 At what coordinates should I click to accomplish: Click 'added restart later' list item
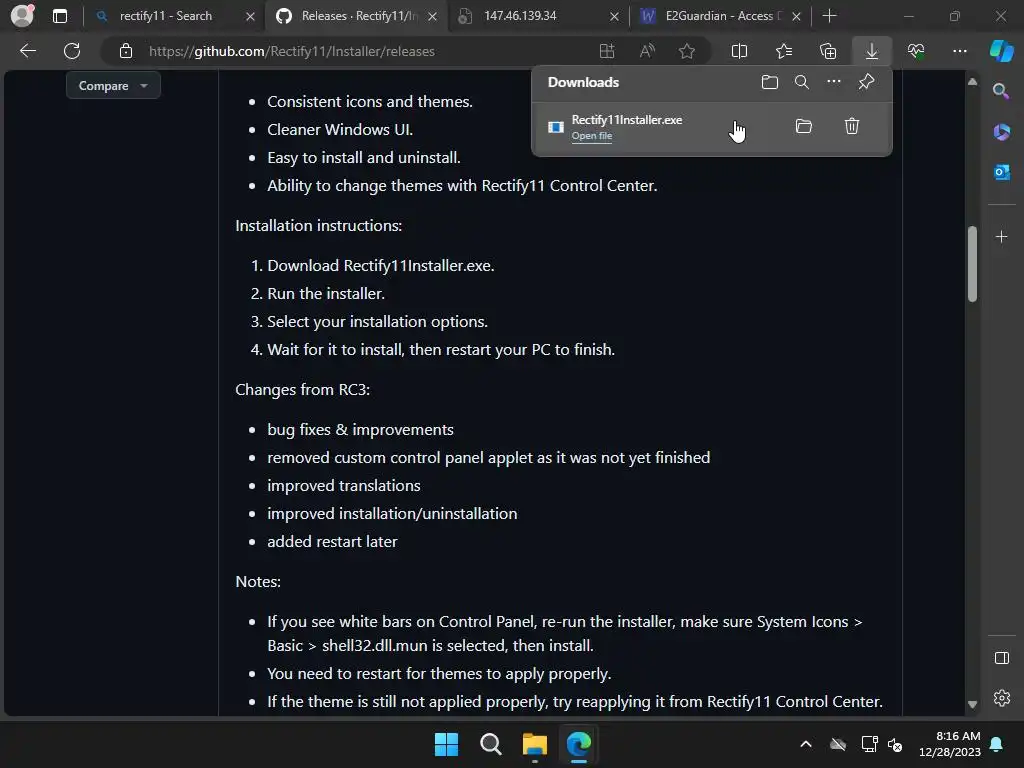tap(332, 542)
